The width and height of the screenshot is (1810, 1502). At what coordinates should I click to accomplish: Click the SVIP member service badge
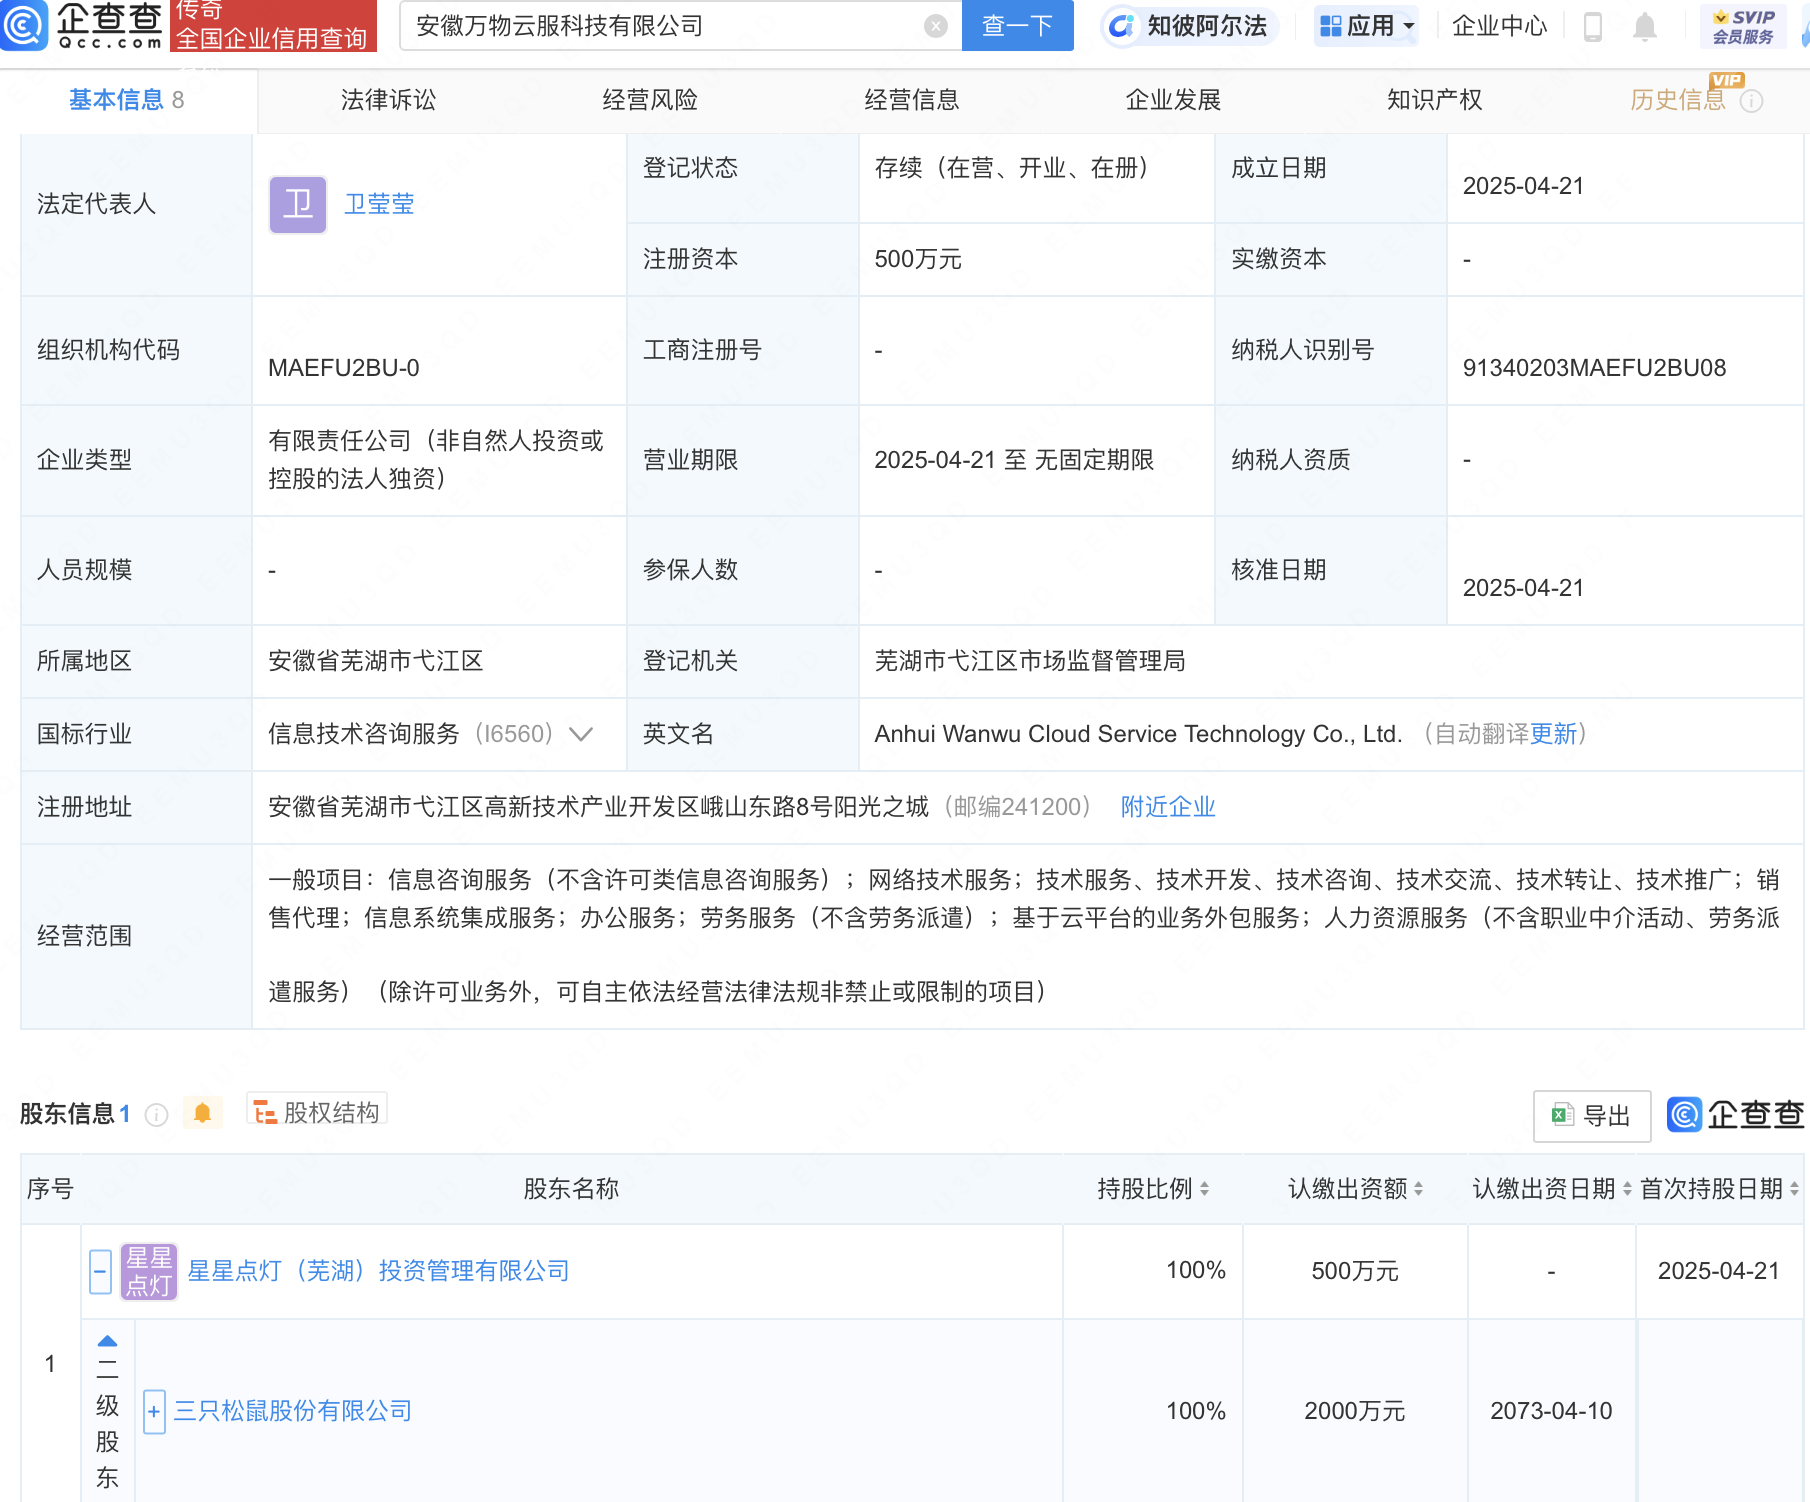pyautogui.click(x=1742, y=26)
